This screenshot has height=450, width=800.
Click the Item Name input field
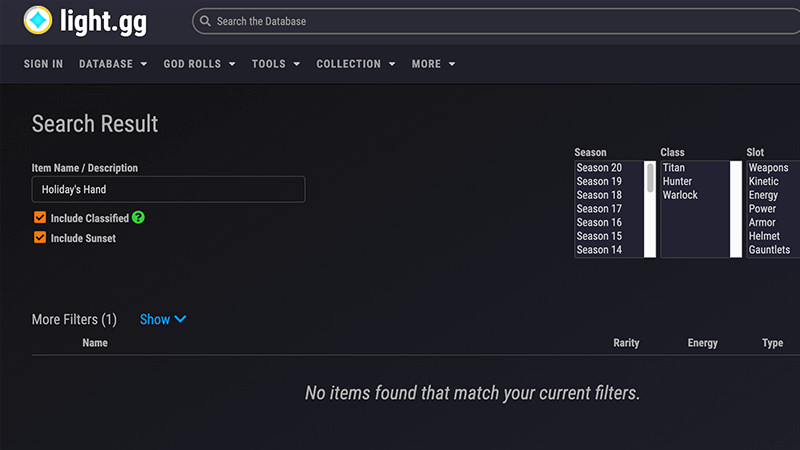pyautogui.click(x=168, y=189)
